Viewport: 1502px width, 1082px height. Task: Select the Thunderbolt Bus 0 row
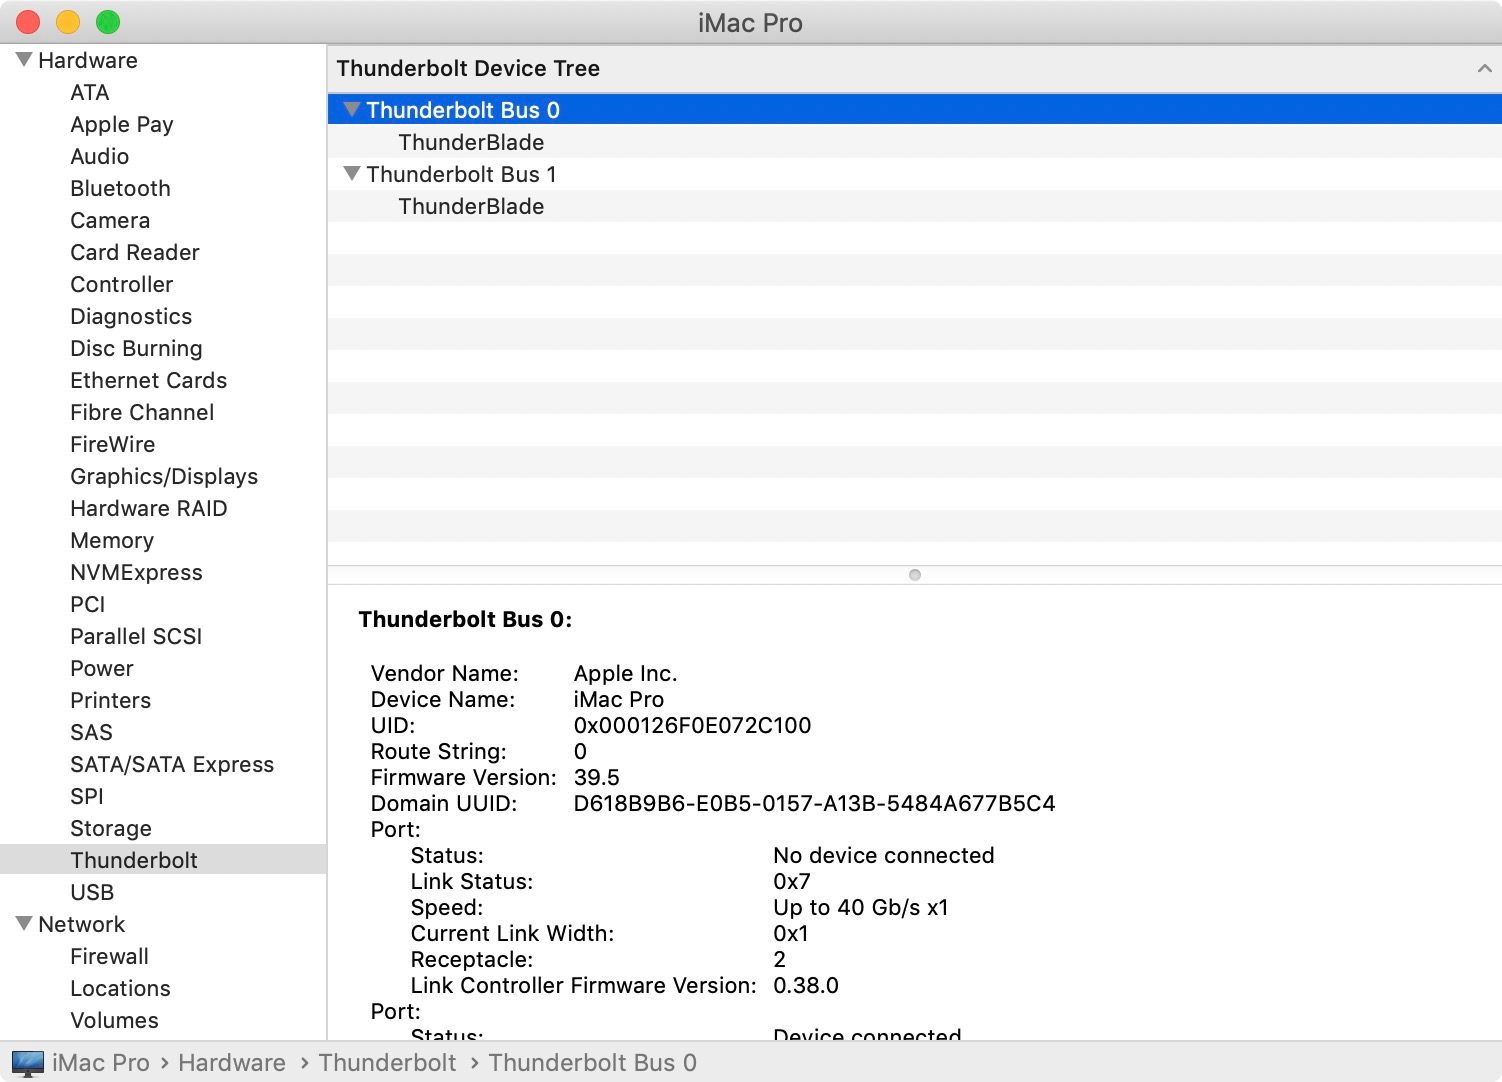[915, 110]
